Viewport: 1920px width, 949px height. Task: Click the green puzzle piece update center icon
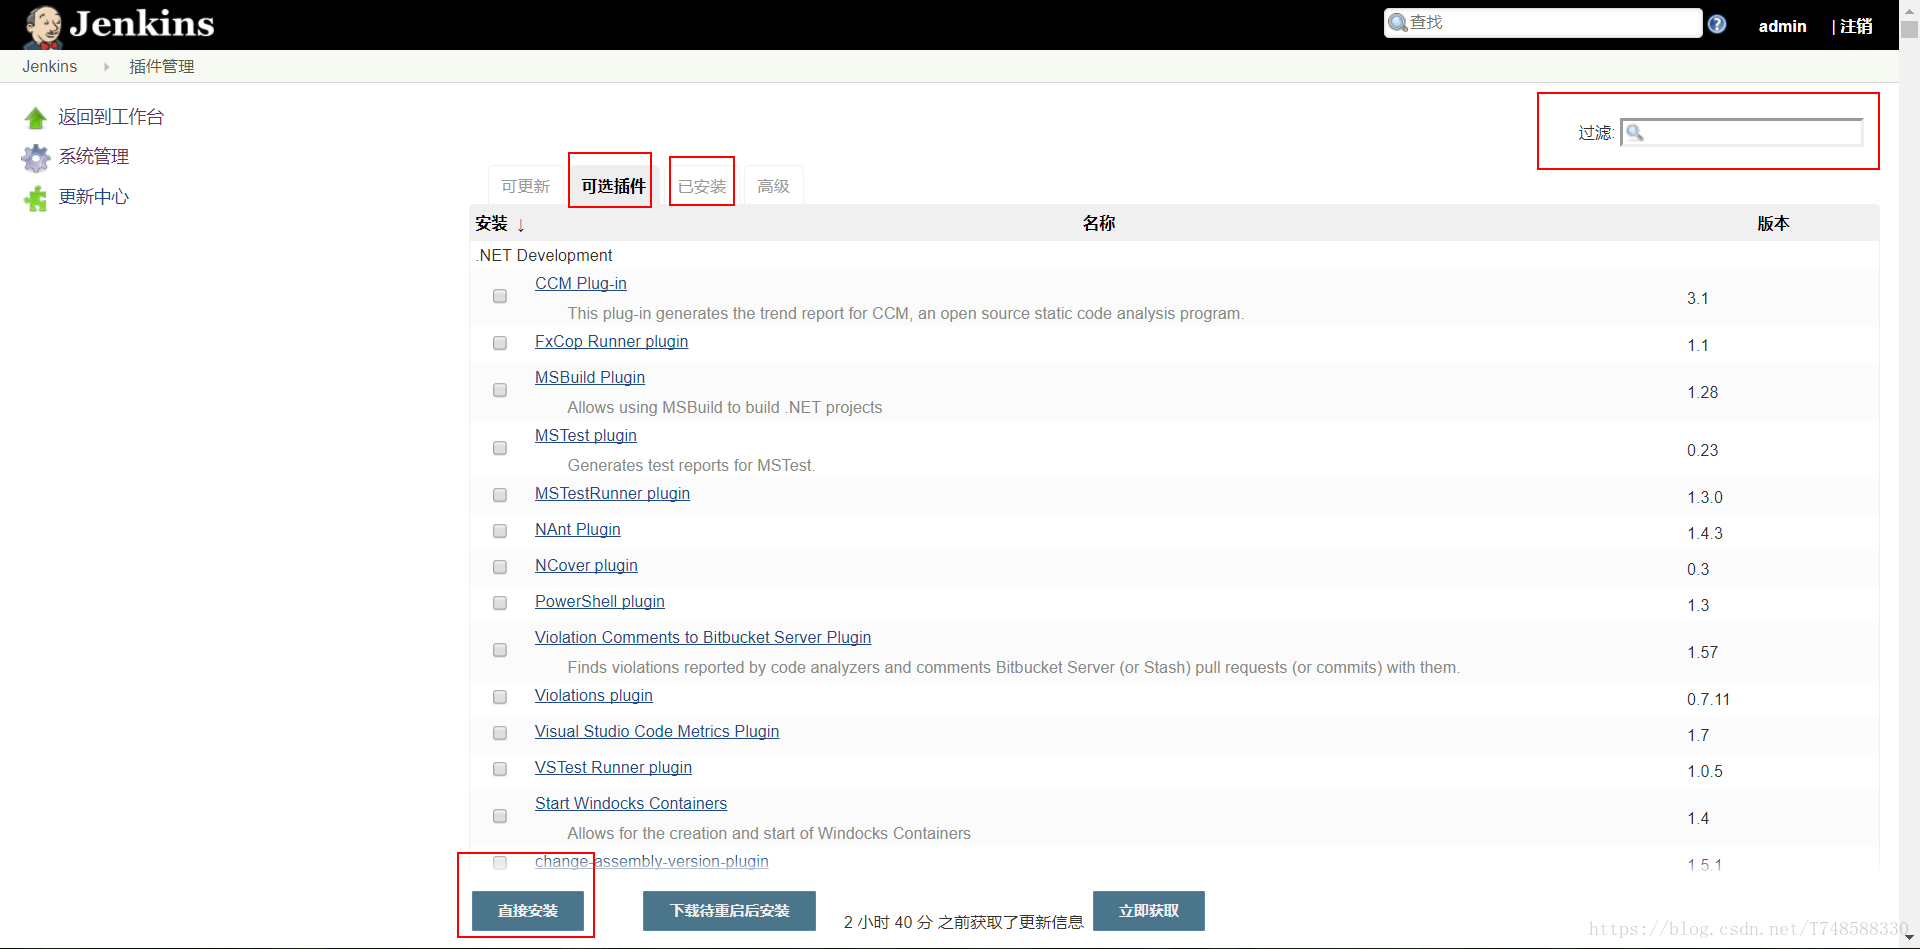coord(36,198)
